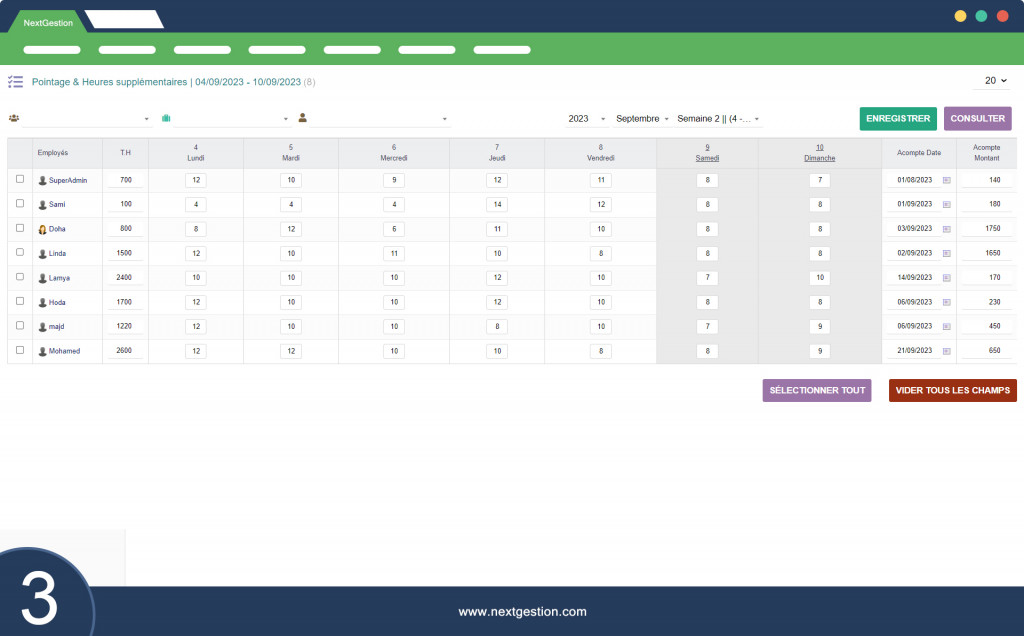The image size is (1024, 636).
Task: Click Sami's Lundi hours field
Action: click(196, 204)
